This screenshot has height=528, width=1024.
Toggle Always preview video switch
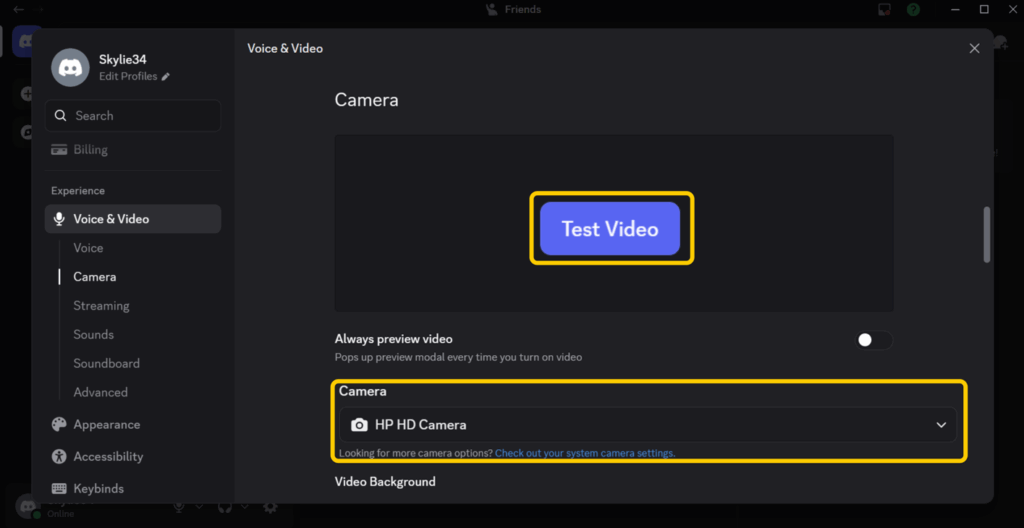point(874,340)
